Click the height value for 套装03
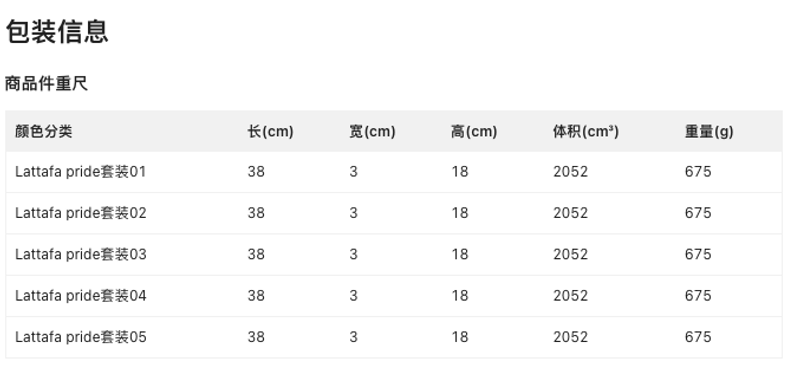800x381 pixels. [460, 254]
